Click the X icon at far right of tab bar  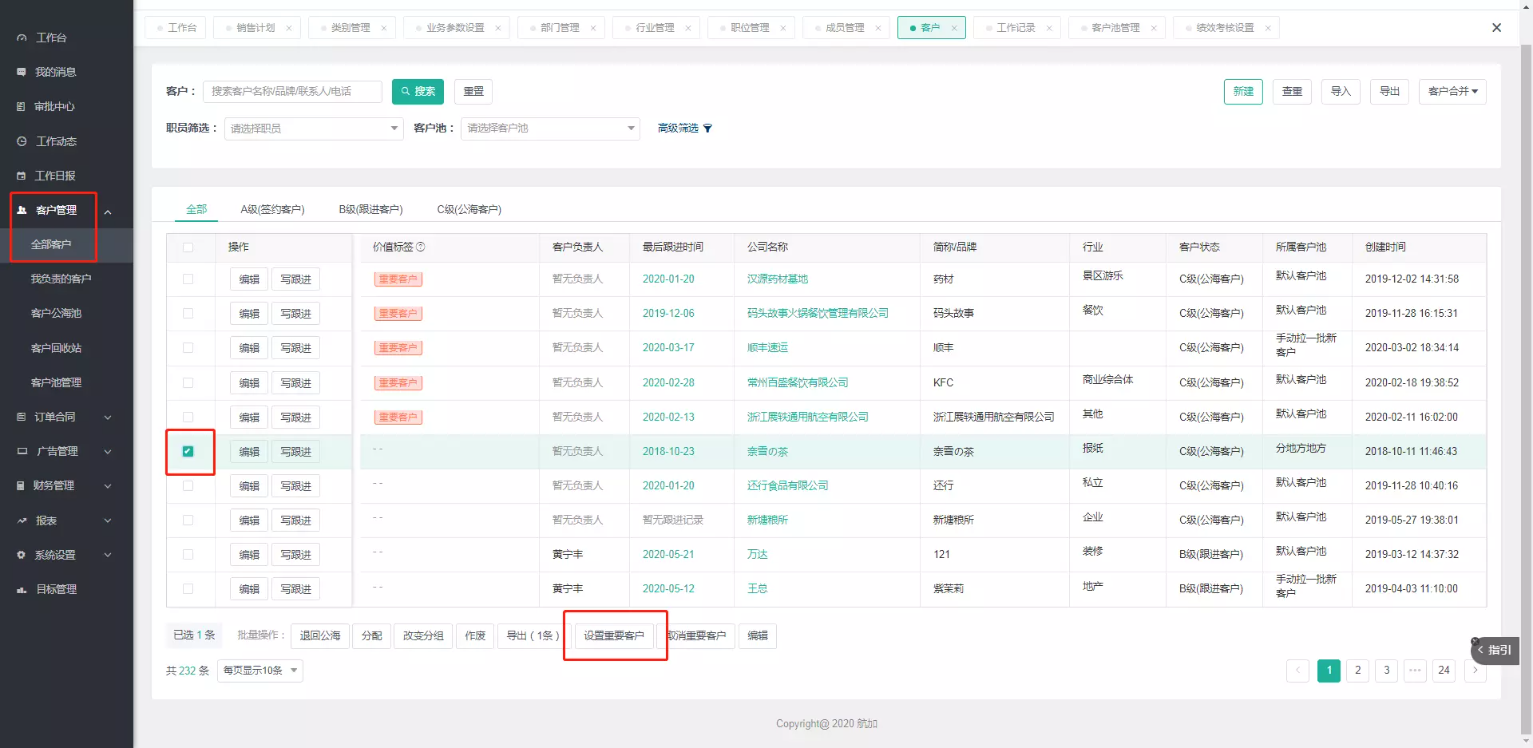[x=1497, y=28]
